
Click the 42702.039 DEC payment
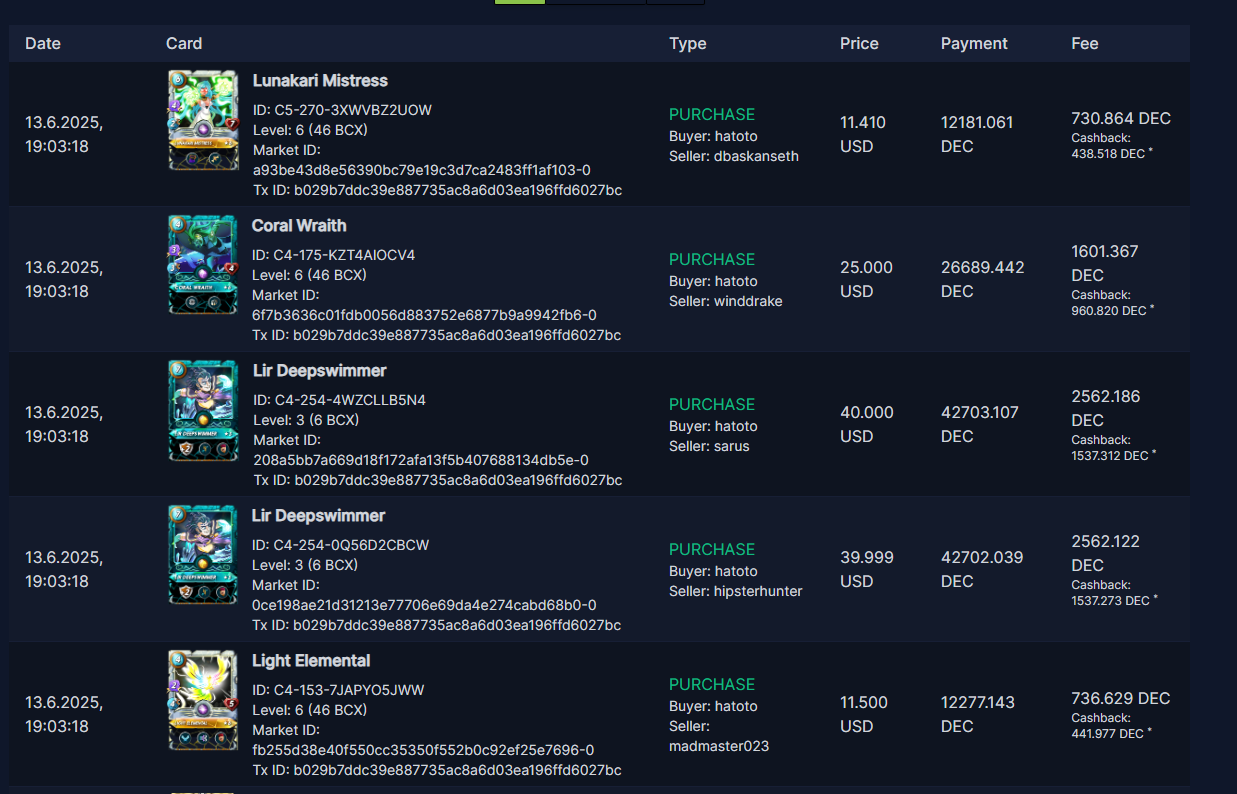click(982, 569)
